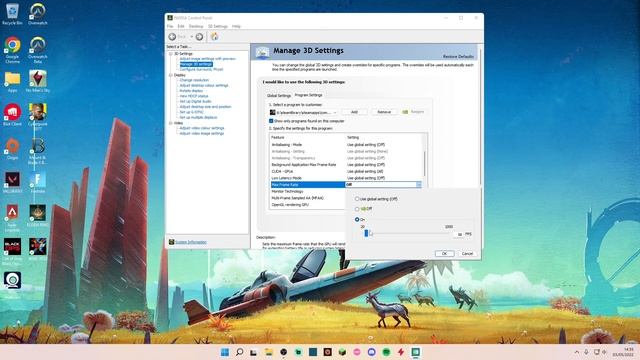
Task: Select Change resolution task
Action: click(x=194, y=80)
